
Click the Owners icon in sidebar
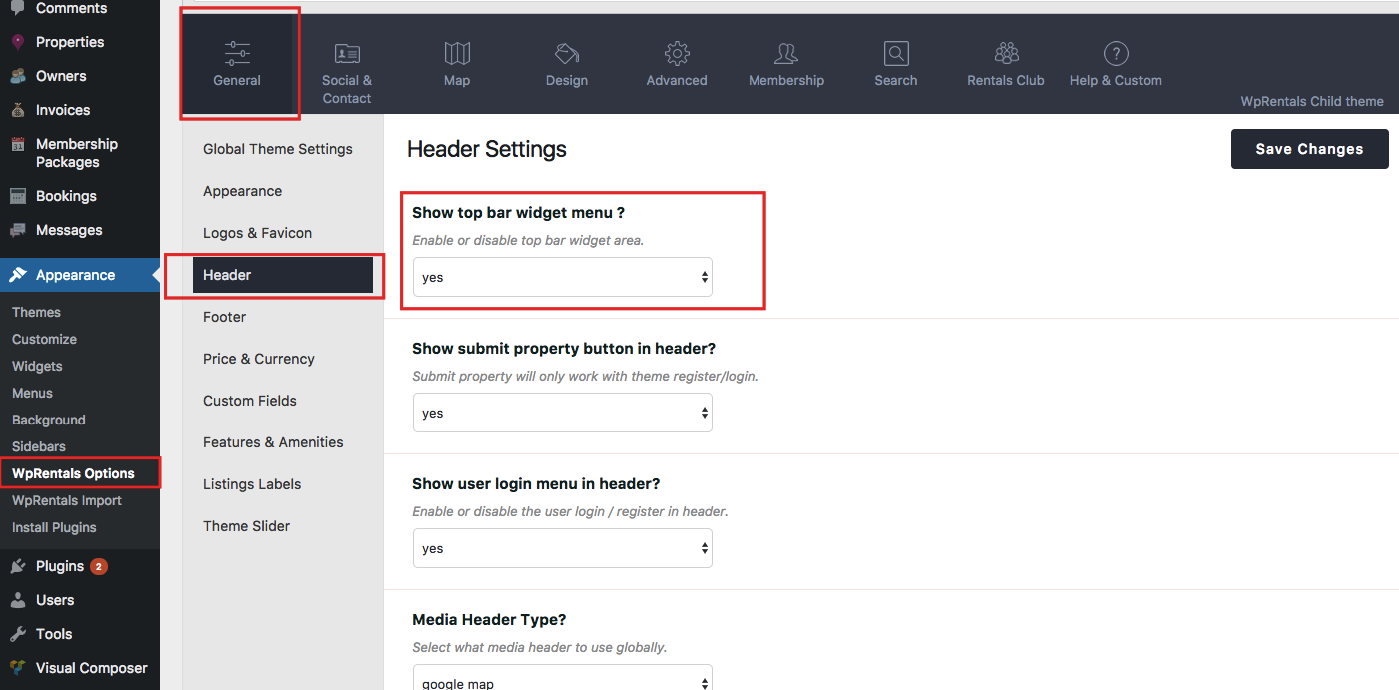18,76
